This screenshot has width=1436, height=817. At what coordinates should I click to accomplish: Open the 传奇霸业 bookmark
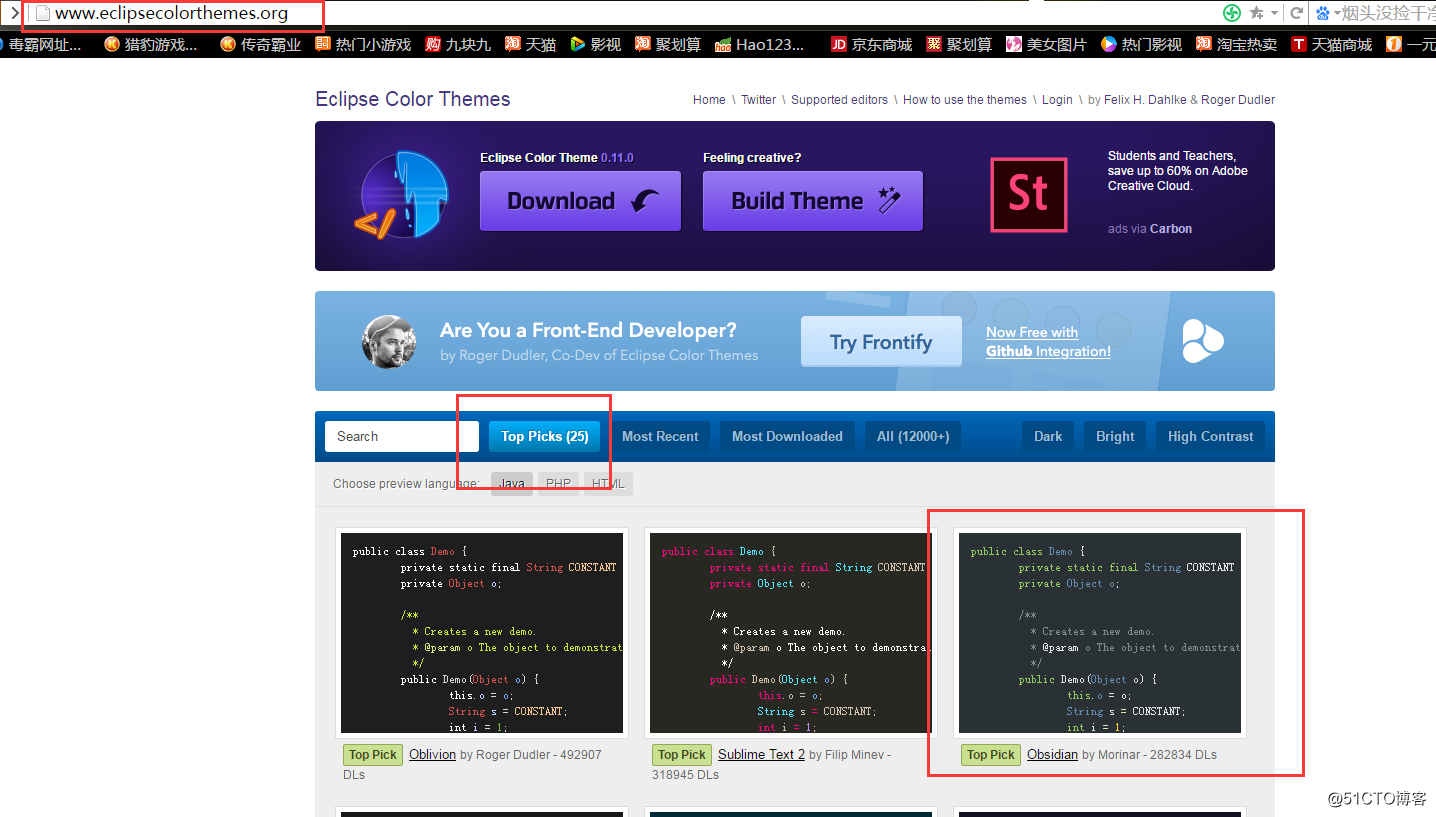(260, 44)
